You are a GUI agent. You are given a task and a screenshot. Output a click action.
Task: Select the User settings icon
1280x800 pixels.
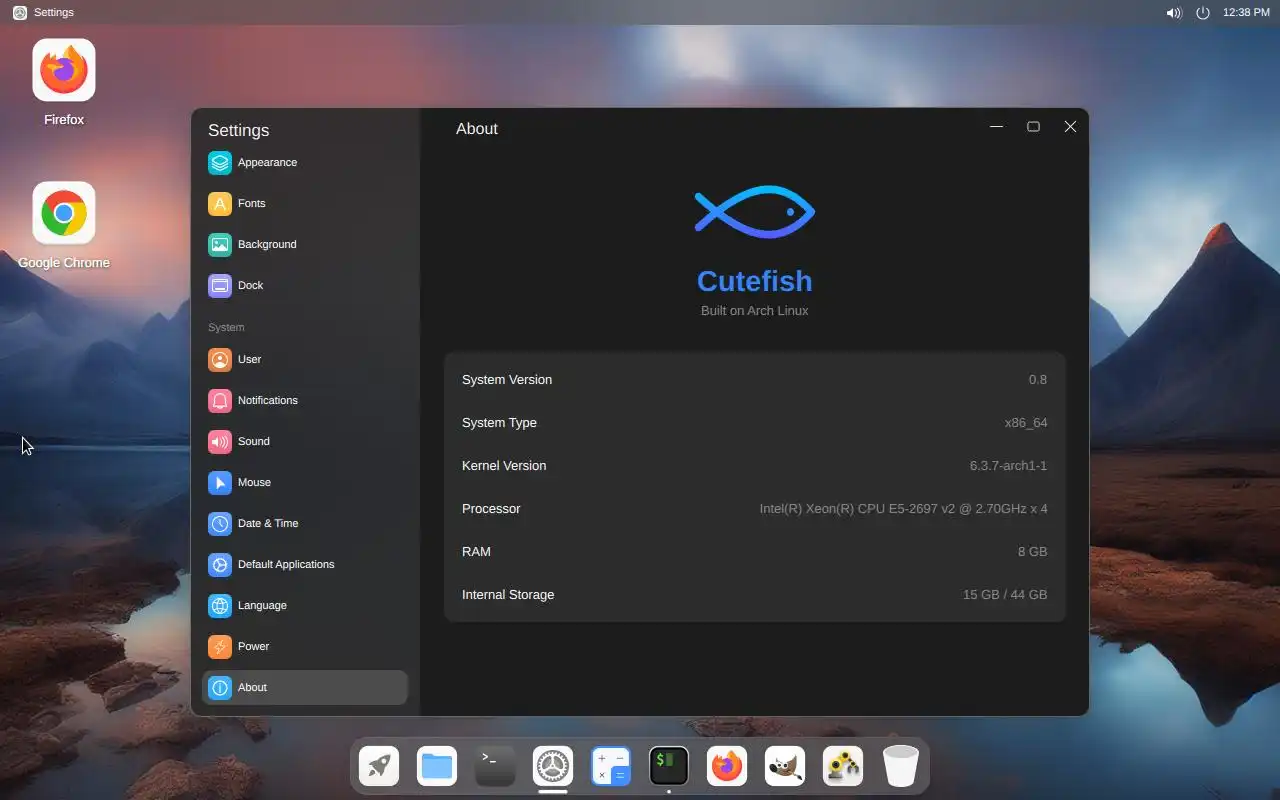220,359
